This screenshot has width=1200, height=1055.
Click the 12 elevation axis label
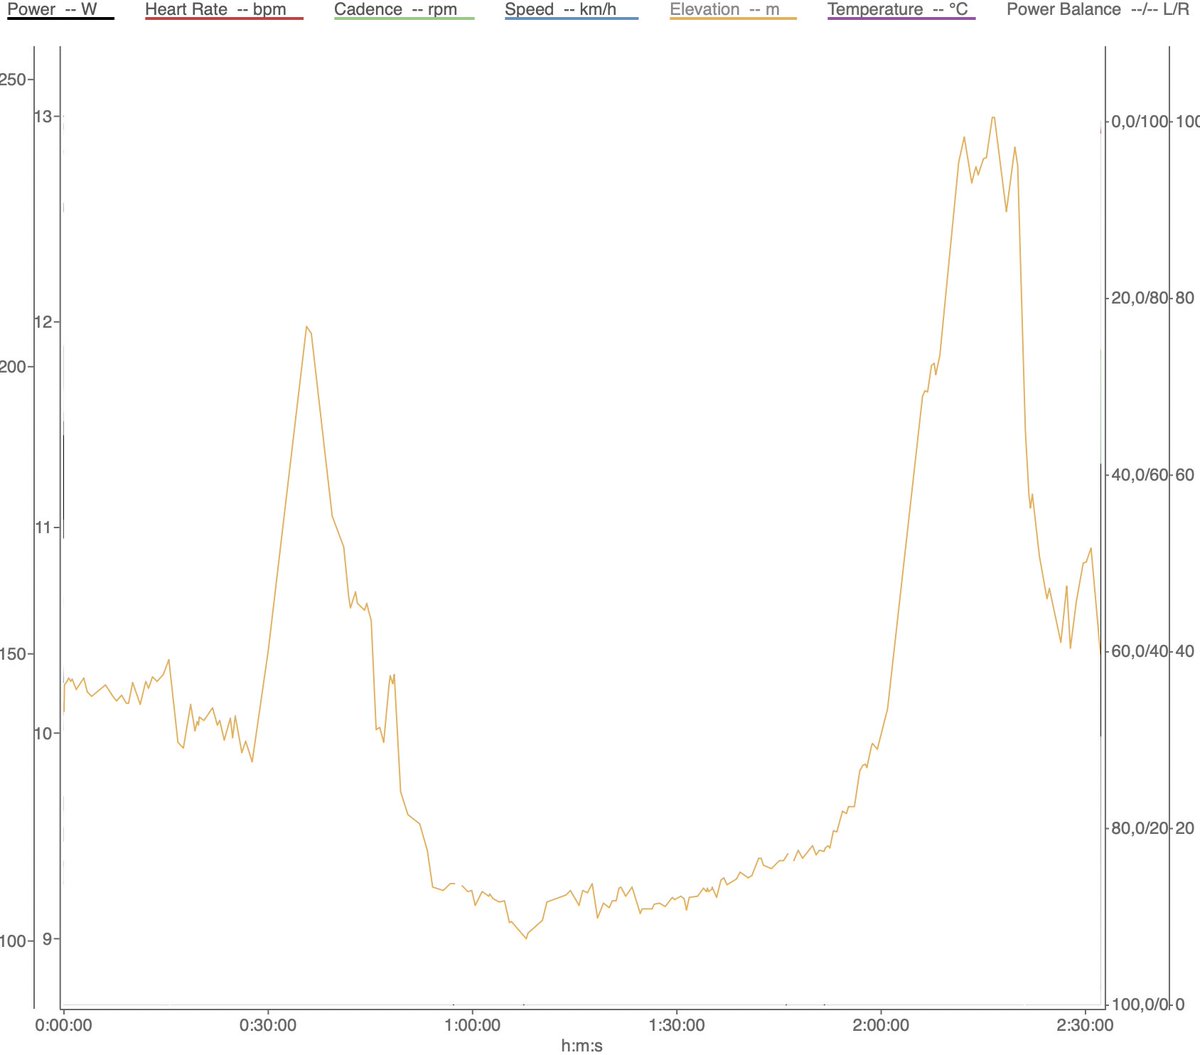[43, 323]
